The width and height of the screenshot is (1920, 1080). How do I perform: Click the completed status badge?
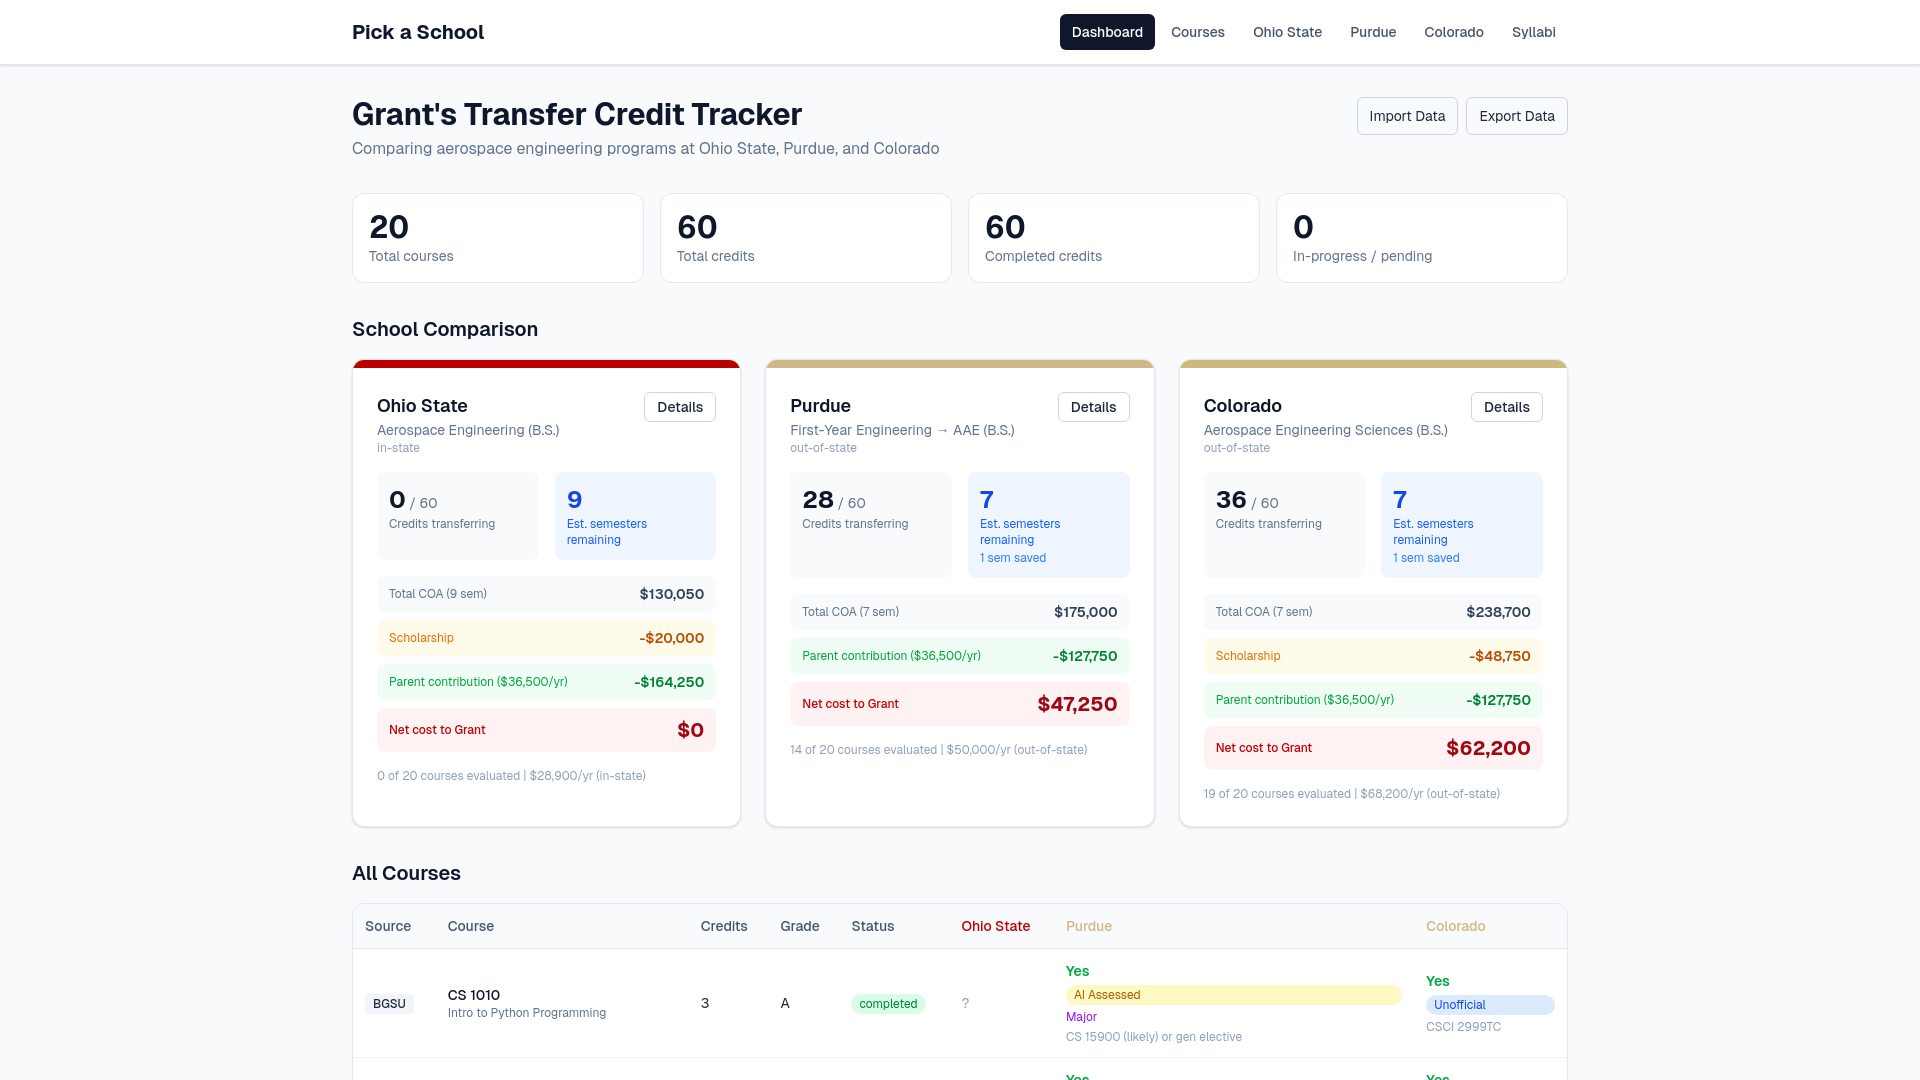[888, 1004]
